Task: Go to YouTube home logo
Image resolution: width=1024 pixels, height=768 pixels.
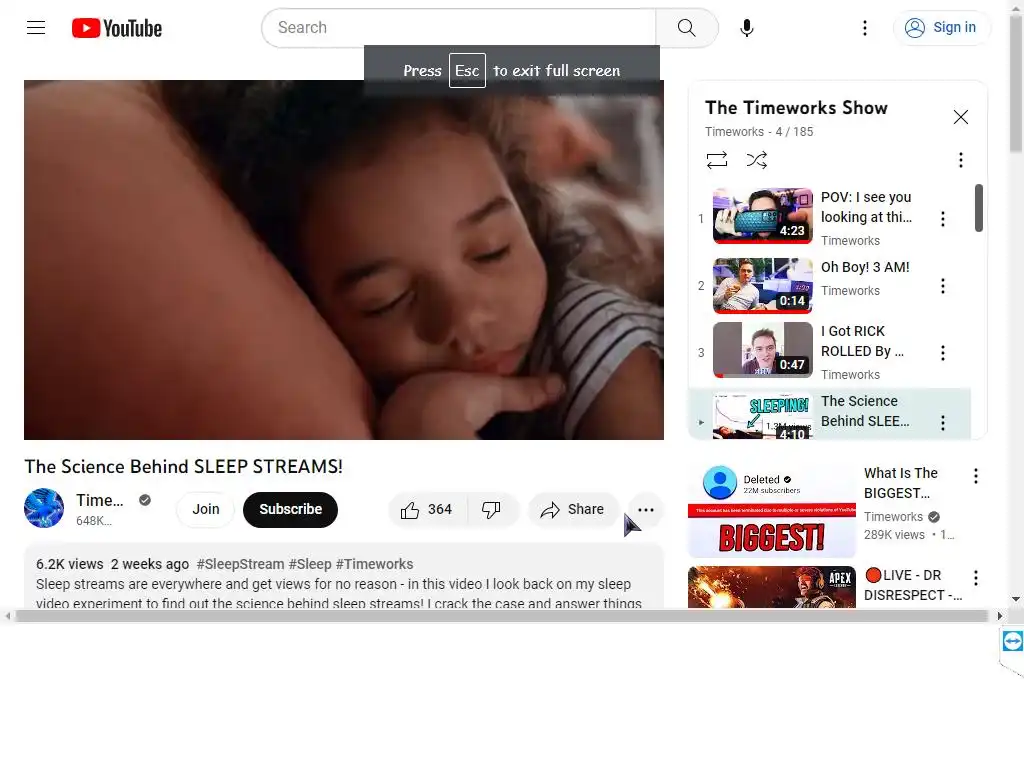Action: pos(117,28)
